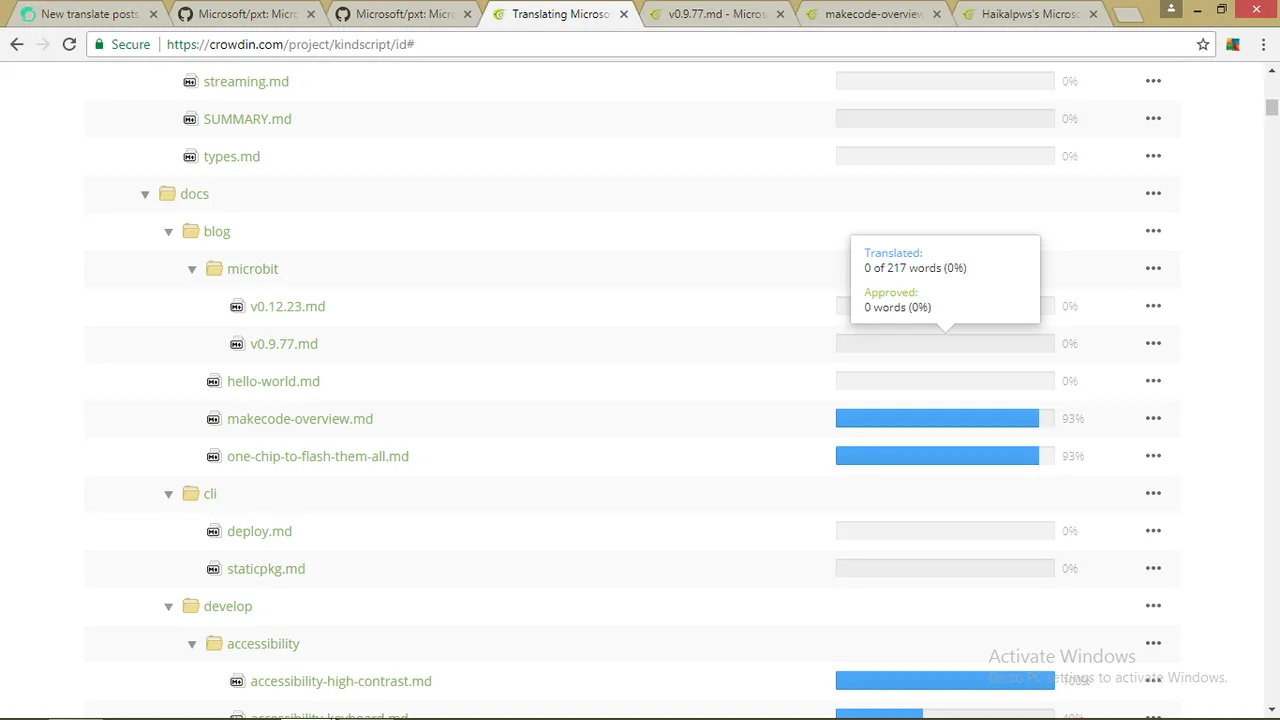The image size is (1280, 720).
Task: Go back with the browser back arrow
Action: (x=17, y=44)
